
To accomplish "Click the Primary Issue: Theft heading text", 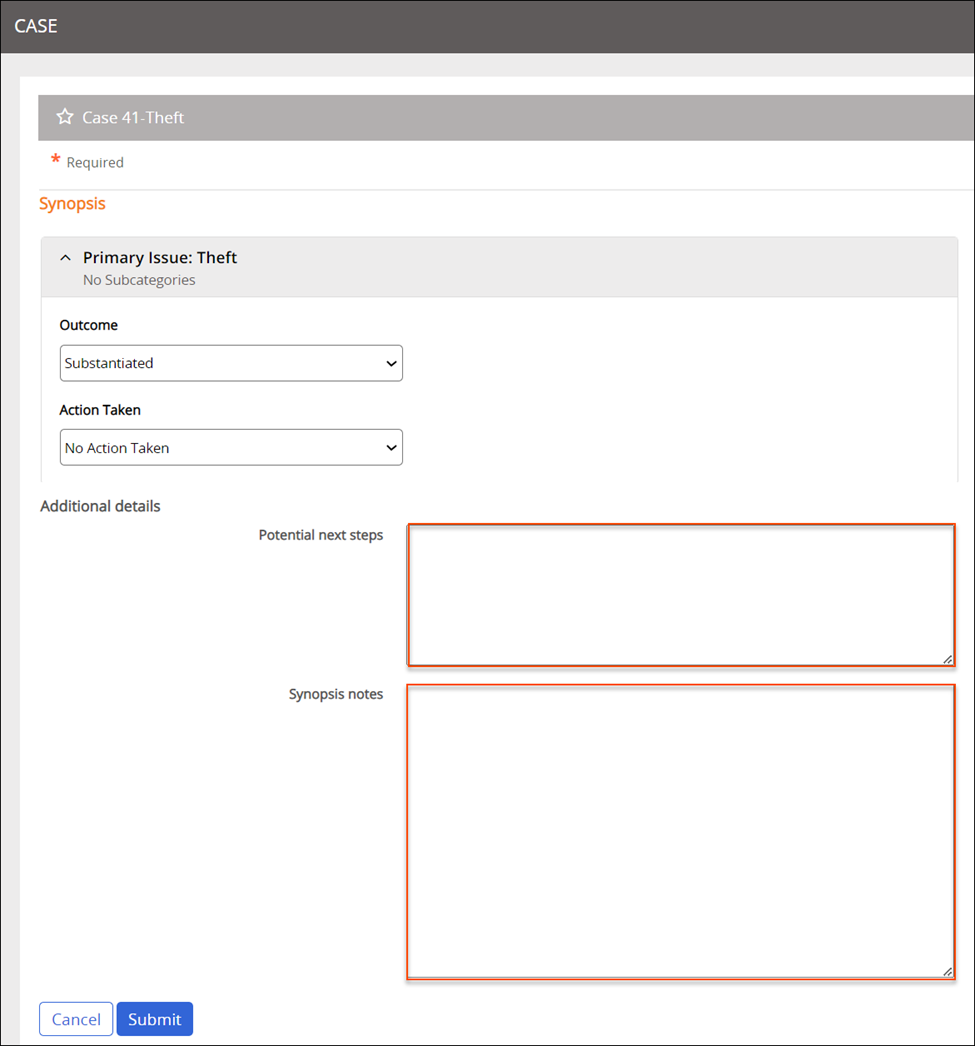I will tap(160, 258).
